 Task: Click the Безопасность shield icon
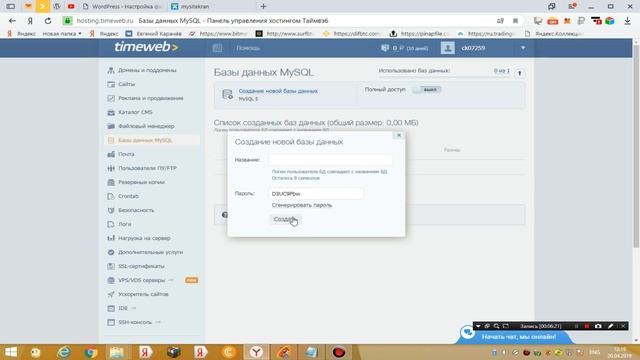(x=111, y=210)
